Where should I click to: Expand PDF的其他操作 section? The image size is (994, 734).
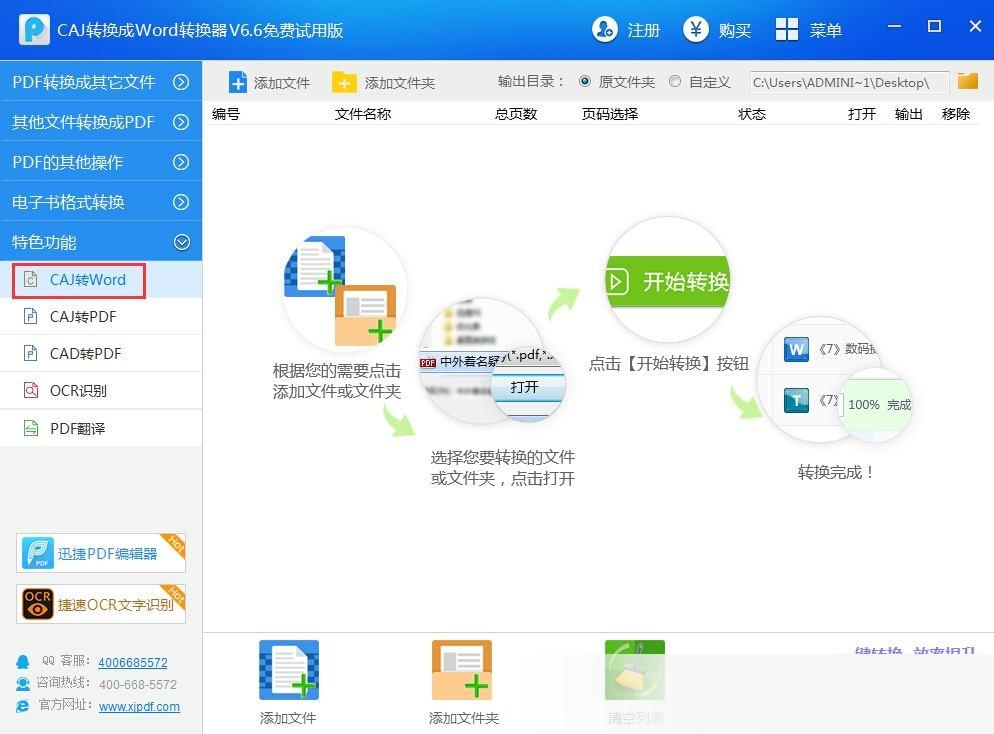point(101,162)
